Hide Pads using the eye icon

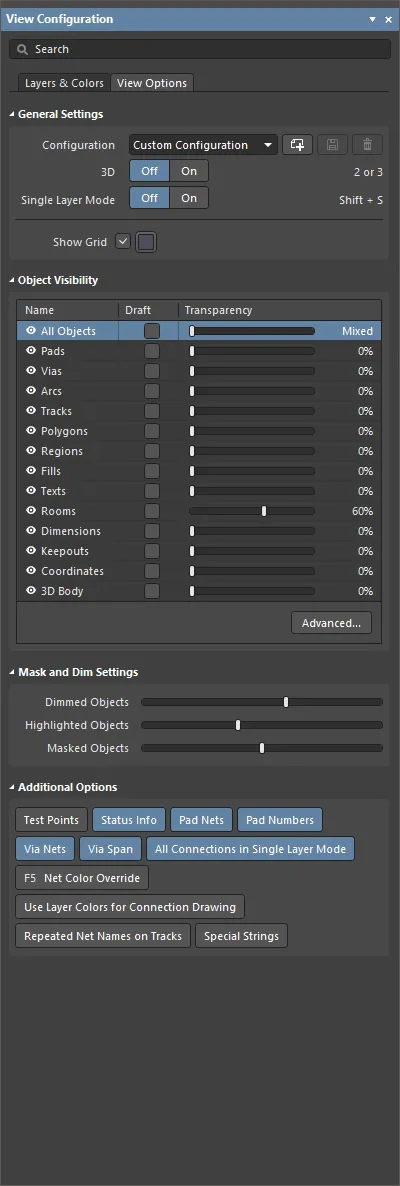point(31,351)
